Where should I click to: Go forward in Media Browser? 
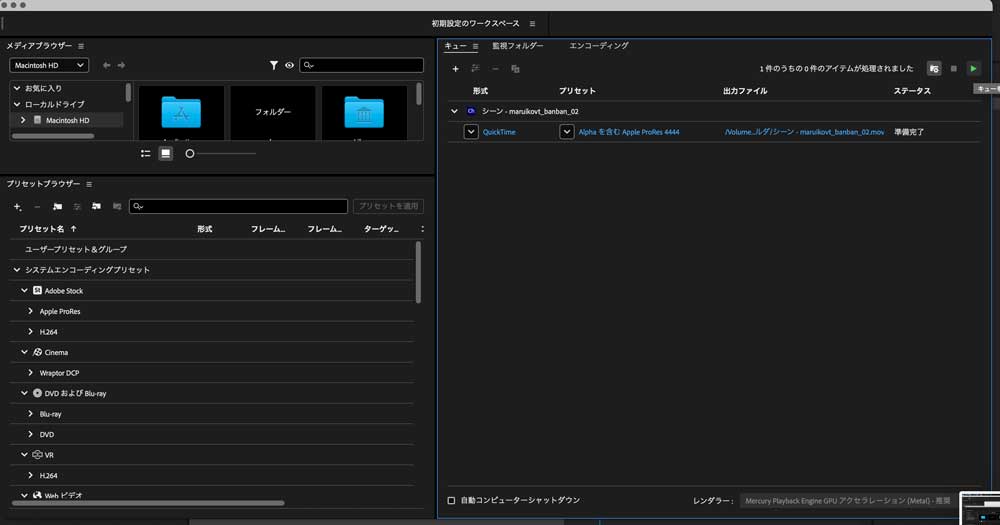coord(121,65)
